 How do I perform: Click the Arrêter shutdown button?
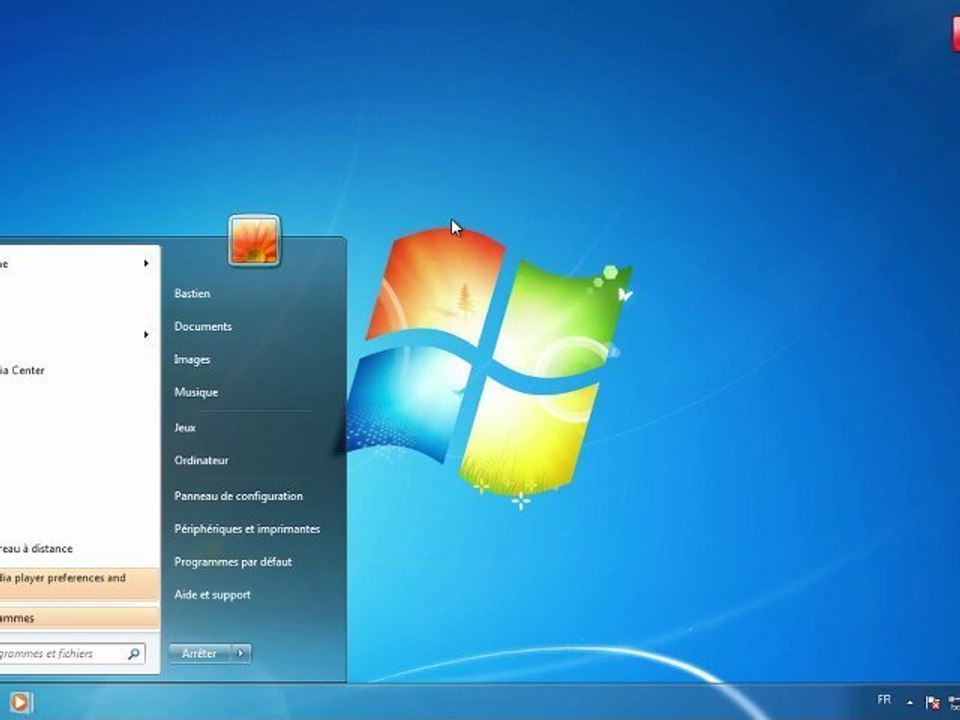[x=200, y=653]
